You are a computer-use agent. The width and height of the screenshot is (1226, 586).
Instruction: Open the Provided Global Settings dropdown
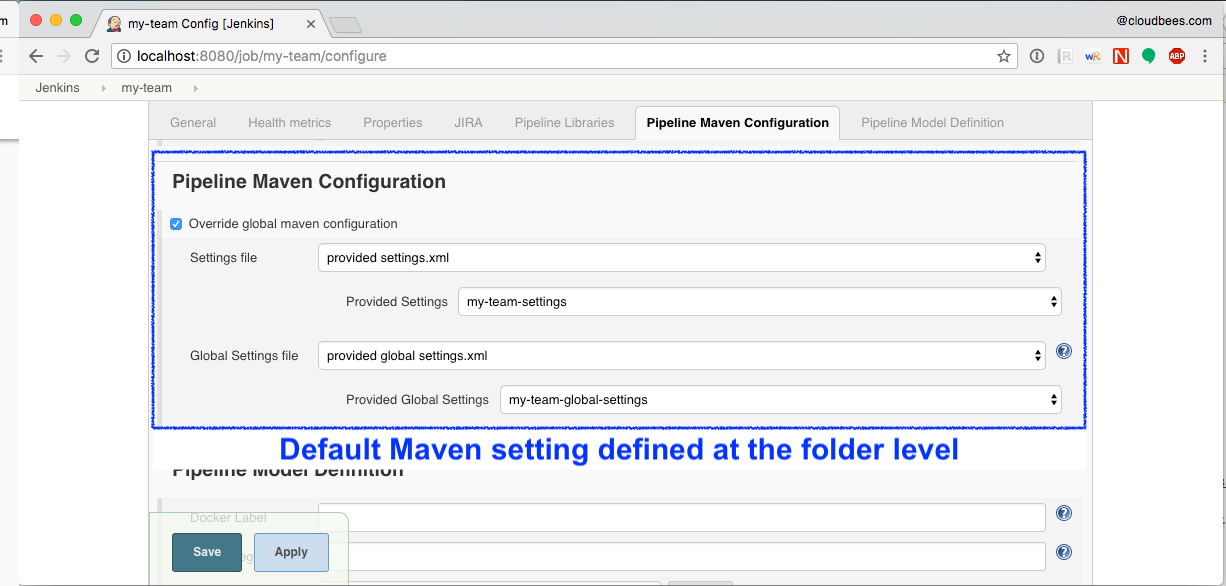pyautogui.click(x=781, y=400)
